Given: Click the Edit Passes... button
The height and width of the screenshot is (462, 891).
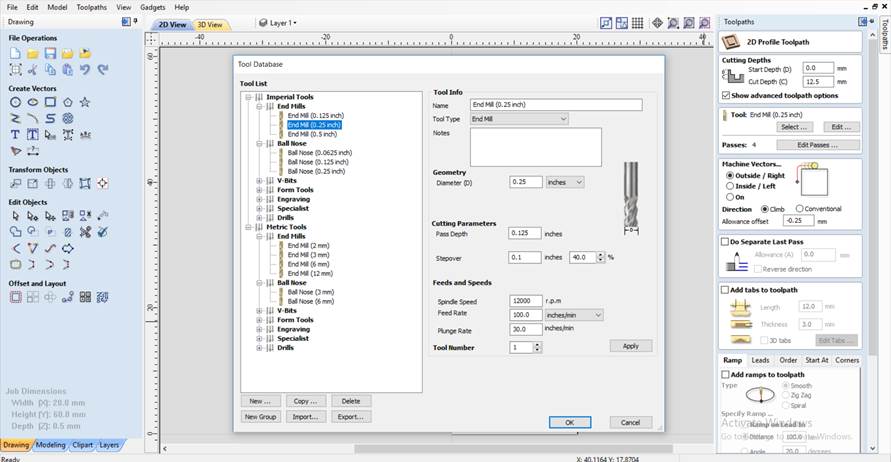Looking at the screenshot, I should tap(818, 145).
